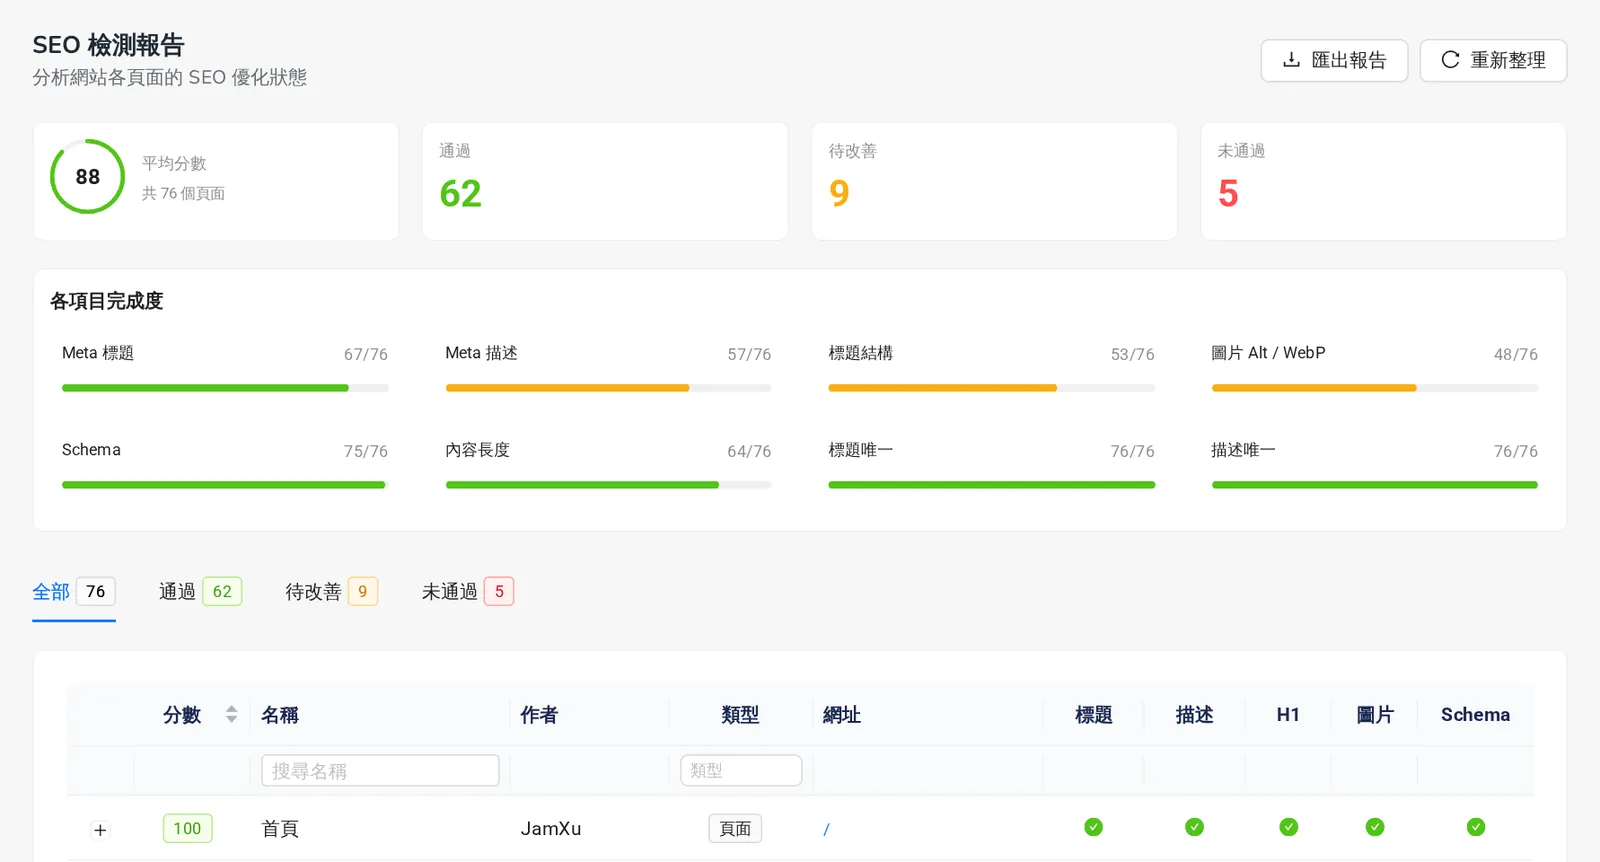This screenshot has width=1600, height=862.
Task: Click the 內容長度 progress bar
Action: coord(608,485)
